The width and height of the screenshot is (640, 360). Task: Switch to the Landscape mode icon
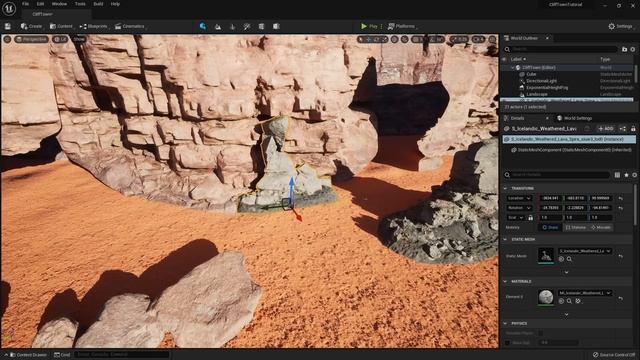pos(218,27)
